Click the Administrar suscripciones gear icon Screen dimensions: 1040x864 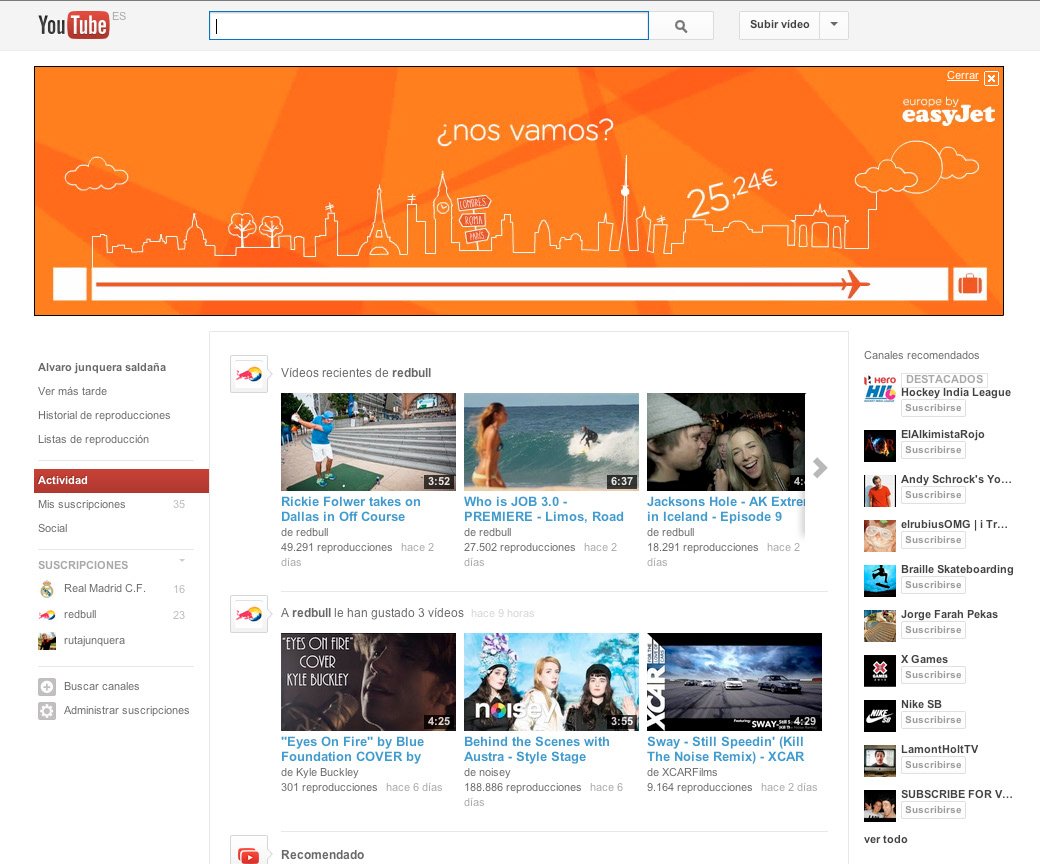pyautogui.click(x=46, y=711)
